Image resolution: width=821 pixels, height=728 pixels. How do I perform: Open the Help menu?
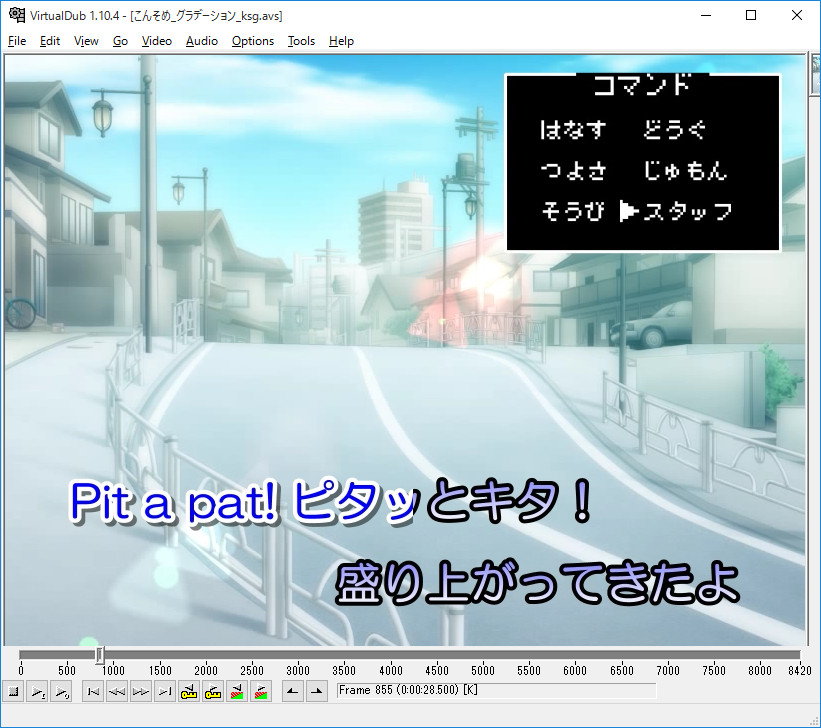[x=341, y=41]
